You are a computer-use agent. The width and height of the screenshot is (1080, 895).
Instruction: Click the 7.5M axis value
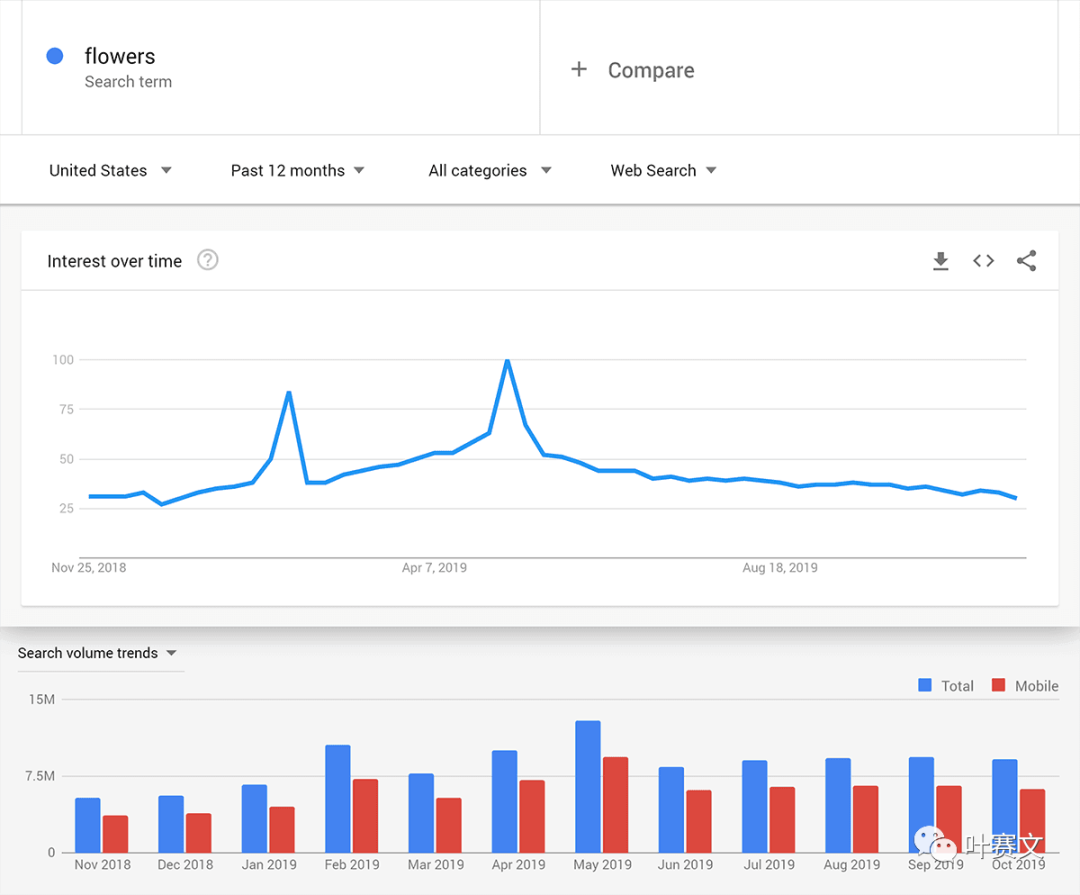pyautogui.click(x=40, y=776)
